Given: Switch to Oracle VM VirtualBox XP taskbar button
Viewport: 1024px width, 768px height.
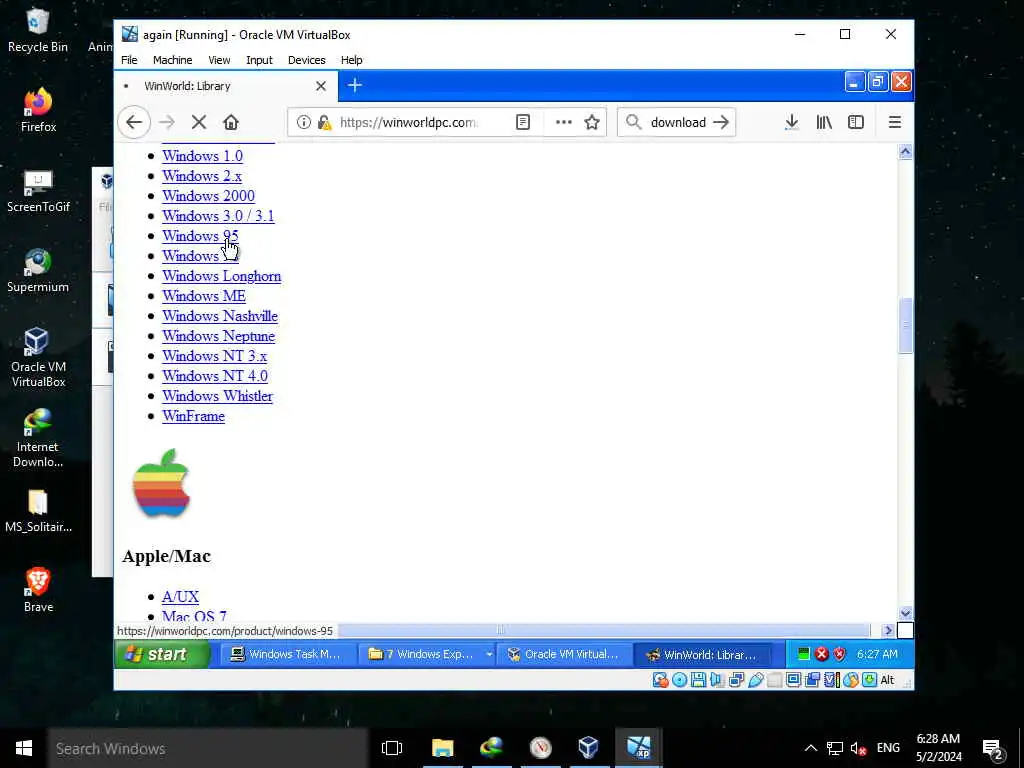Looking at the screenshot, I should click(x=565, y=654).
